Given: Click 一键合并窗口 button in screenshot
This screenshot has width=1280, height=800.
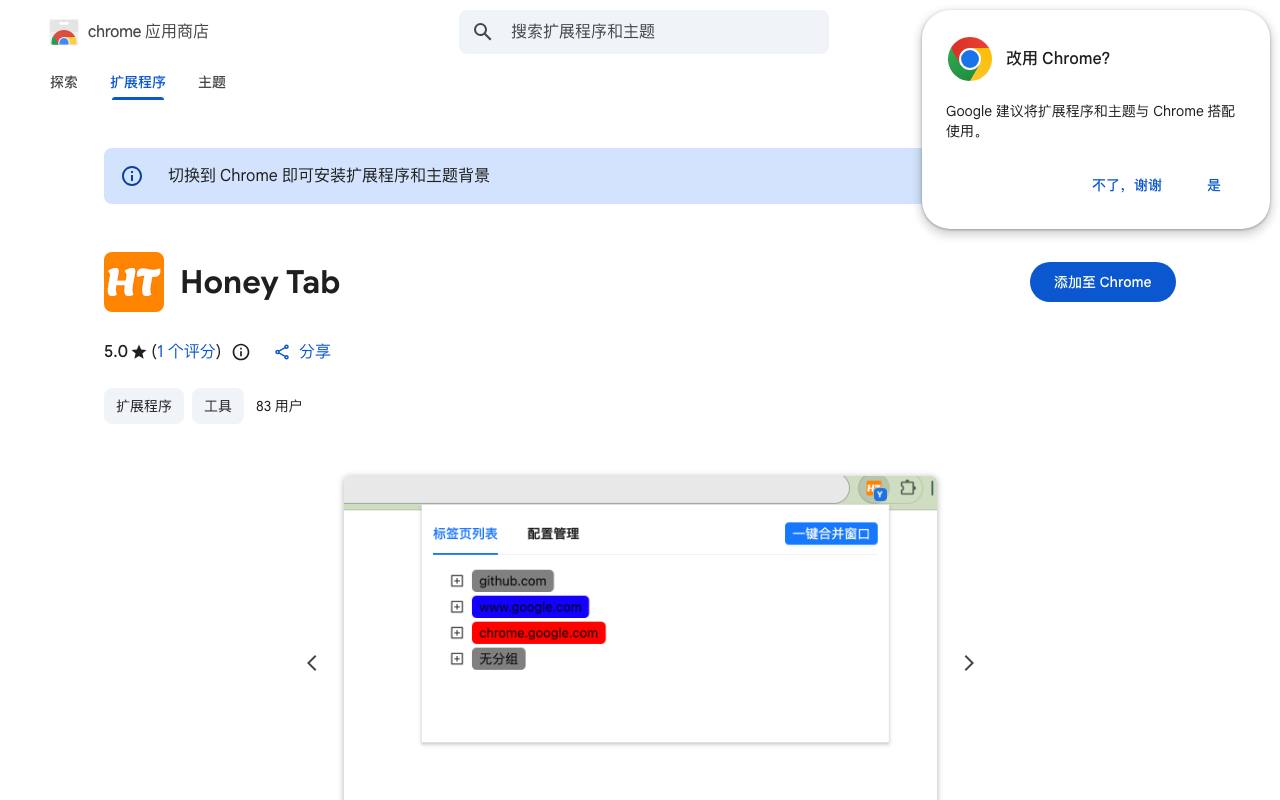Looking at the screenshot, I should (x=831, y=534).
